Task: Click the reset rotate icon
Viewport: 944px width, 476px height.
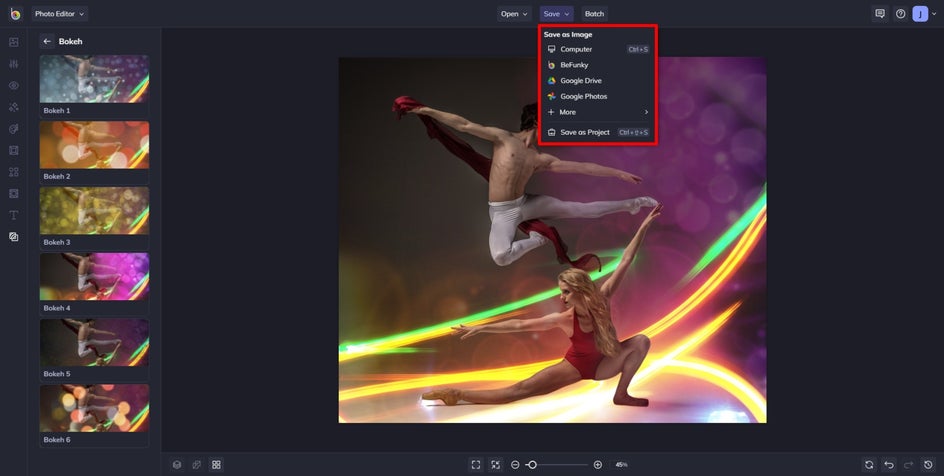Action: click(x=869, y=465)
